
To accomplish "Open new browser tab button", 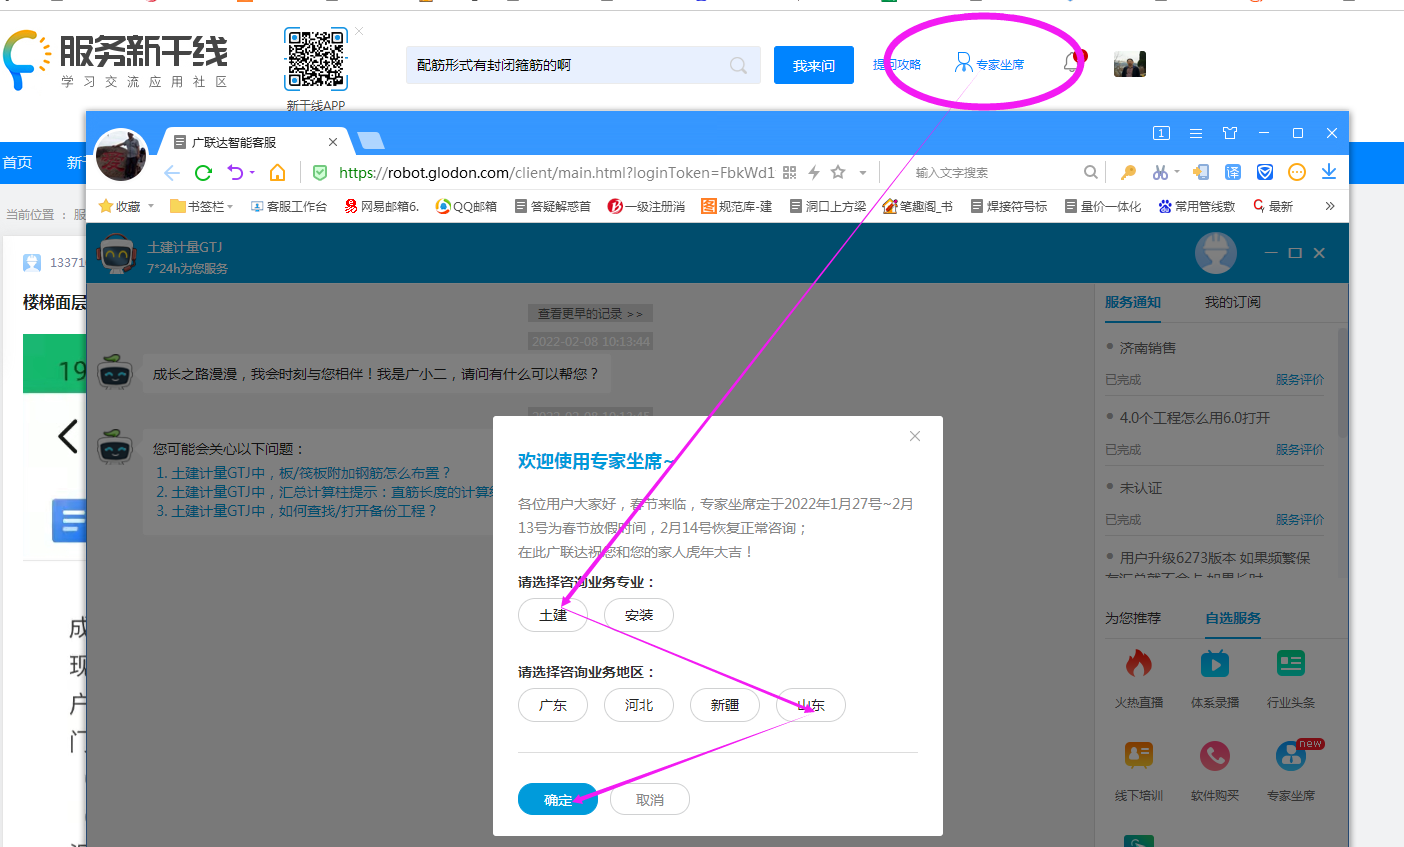I will tap(370, 140).
